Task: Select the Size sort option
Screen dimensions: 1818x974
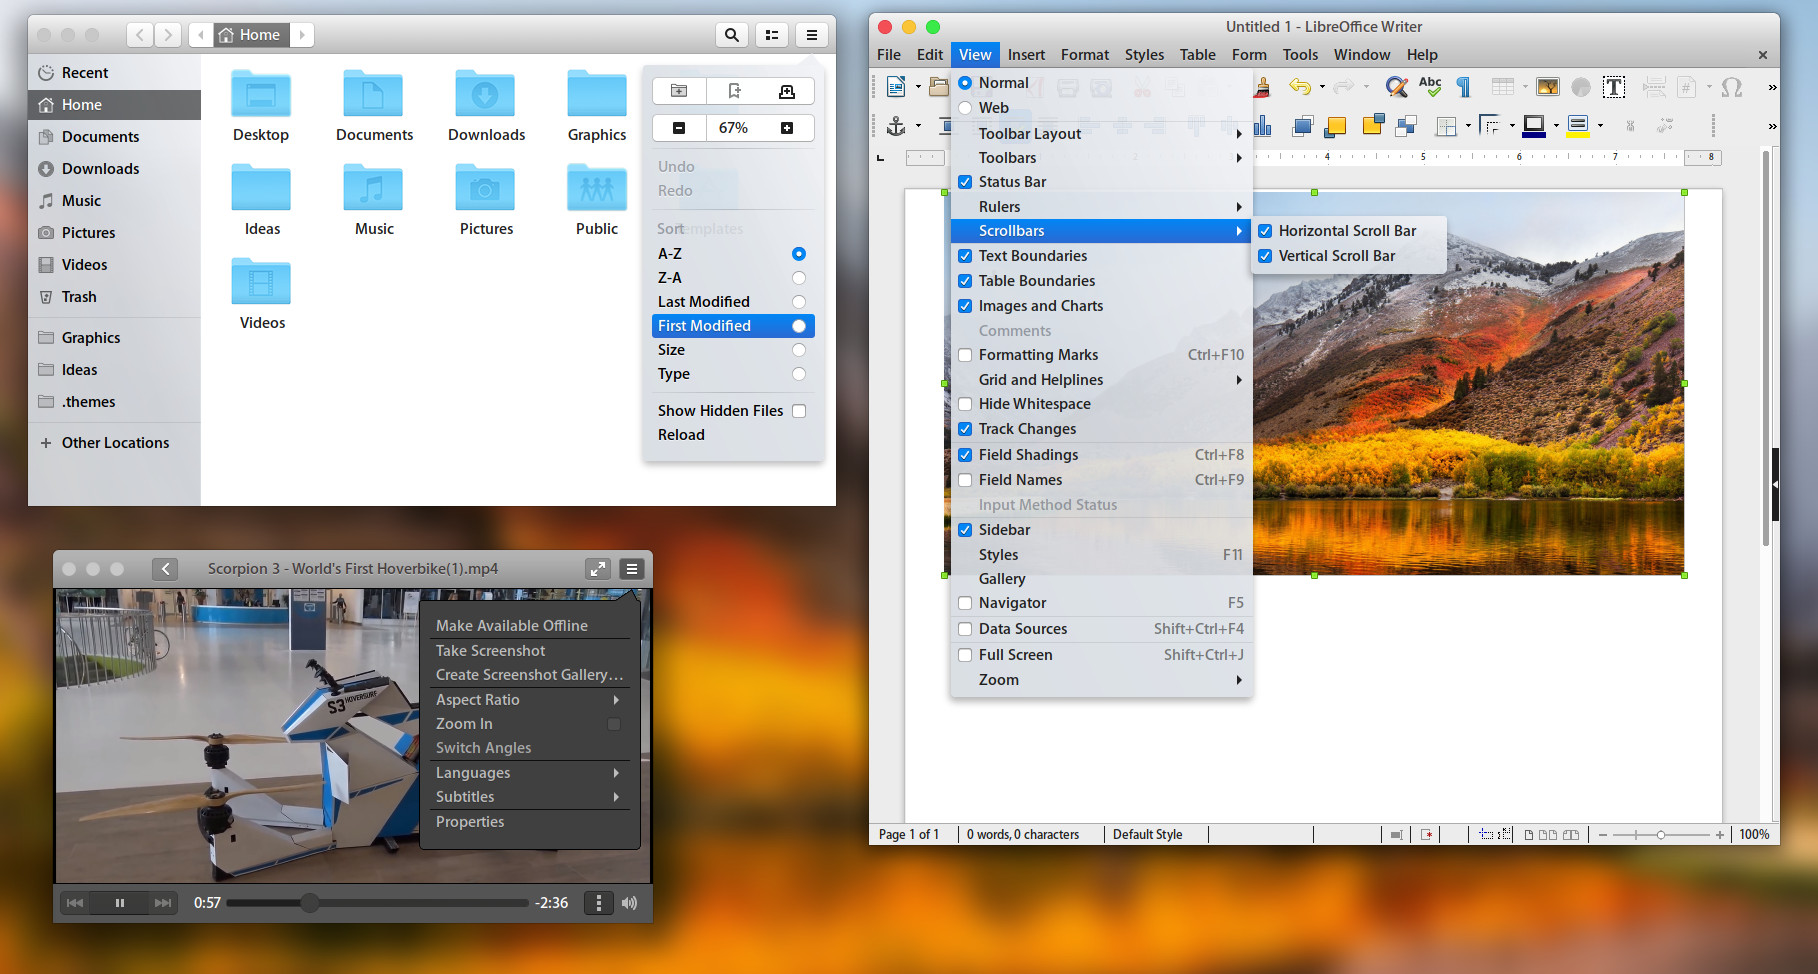Action: tap(731, 350)
